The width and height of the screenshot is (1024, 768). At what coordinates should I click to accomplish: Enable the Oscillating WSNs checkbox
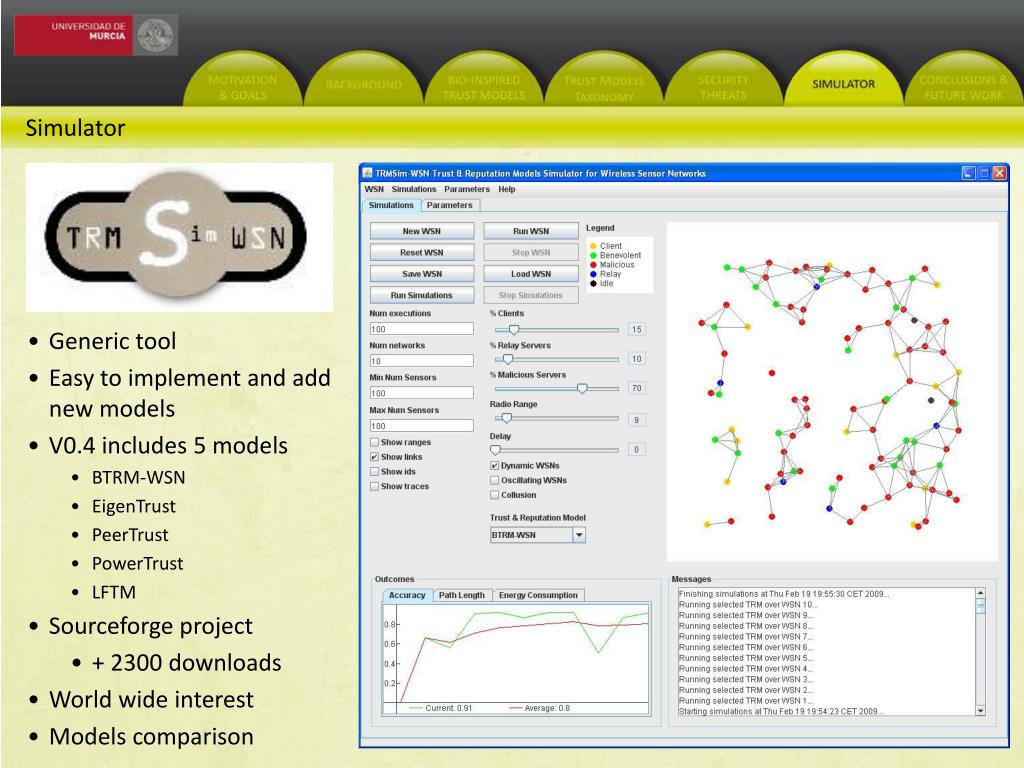click(x=495, y=480)
